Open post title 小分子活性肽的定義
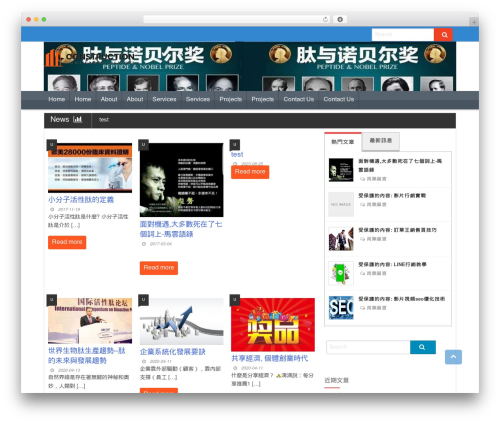 81,200
